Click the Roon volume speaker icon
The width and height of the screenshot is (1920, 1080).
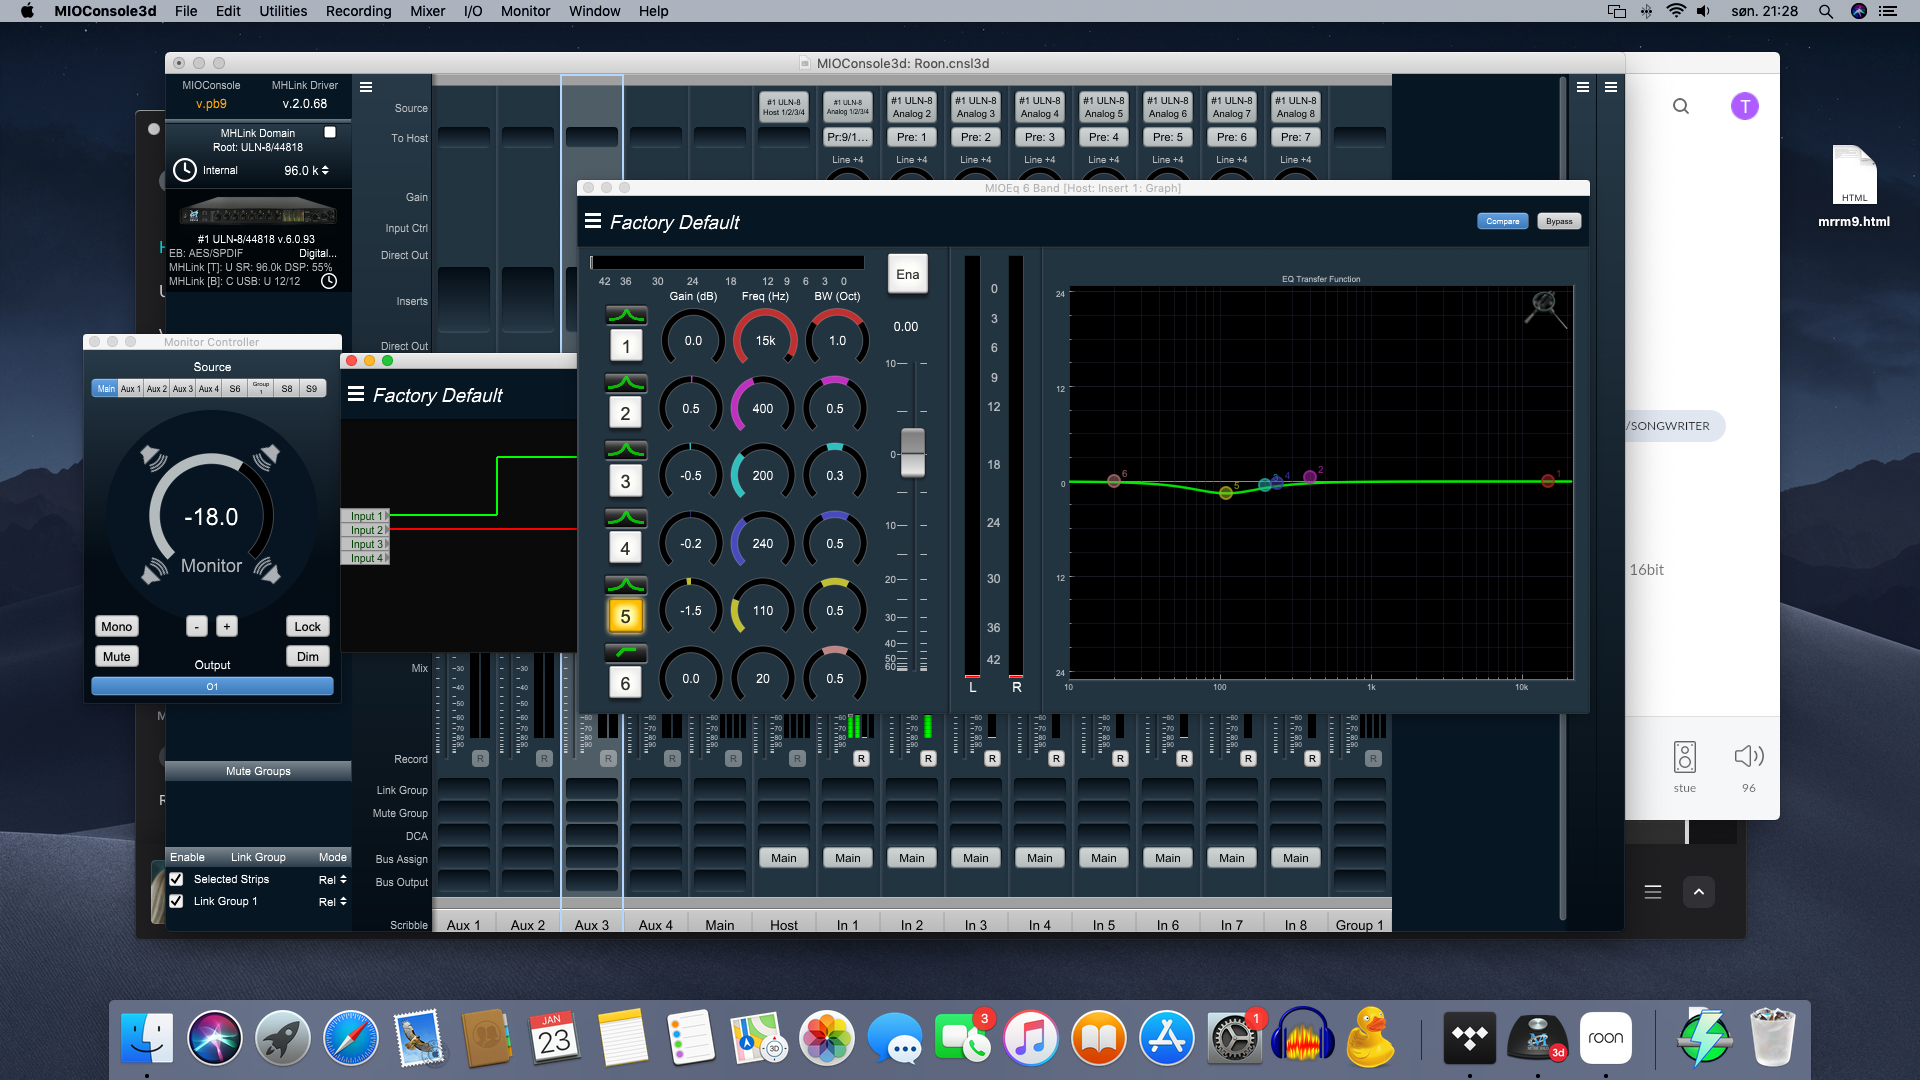(1749, 757)
